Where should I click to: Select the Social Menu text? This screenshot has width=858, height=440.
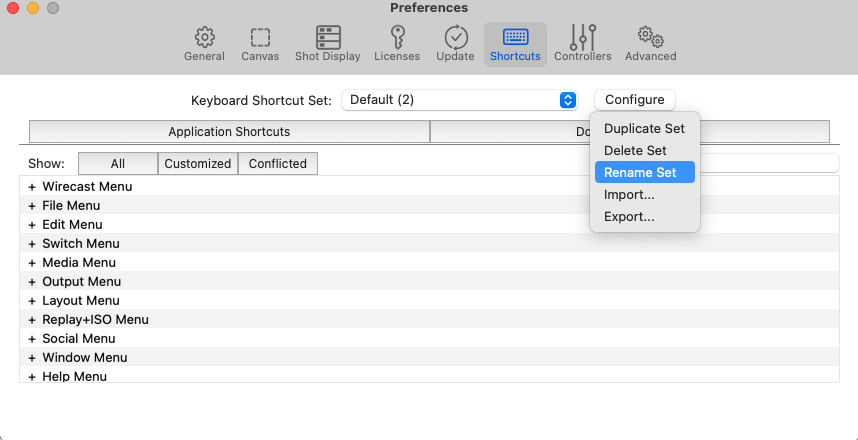[x=79, y=338]
